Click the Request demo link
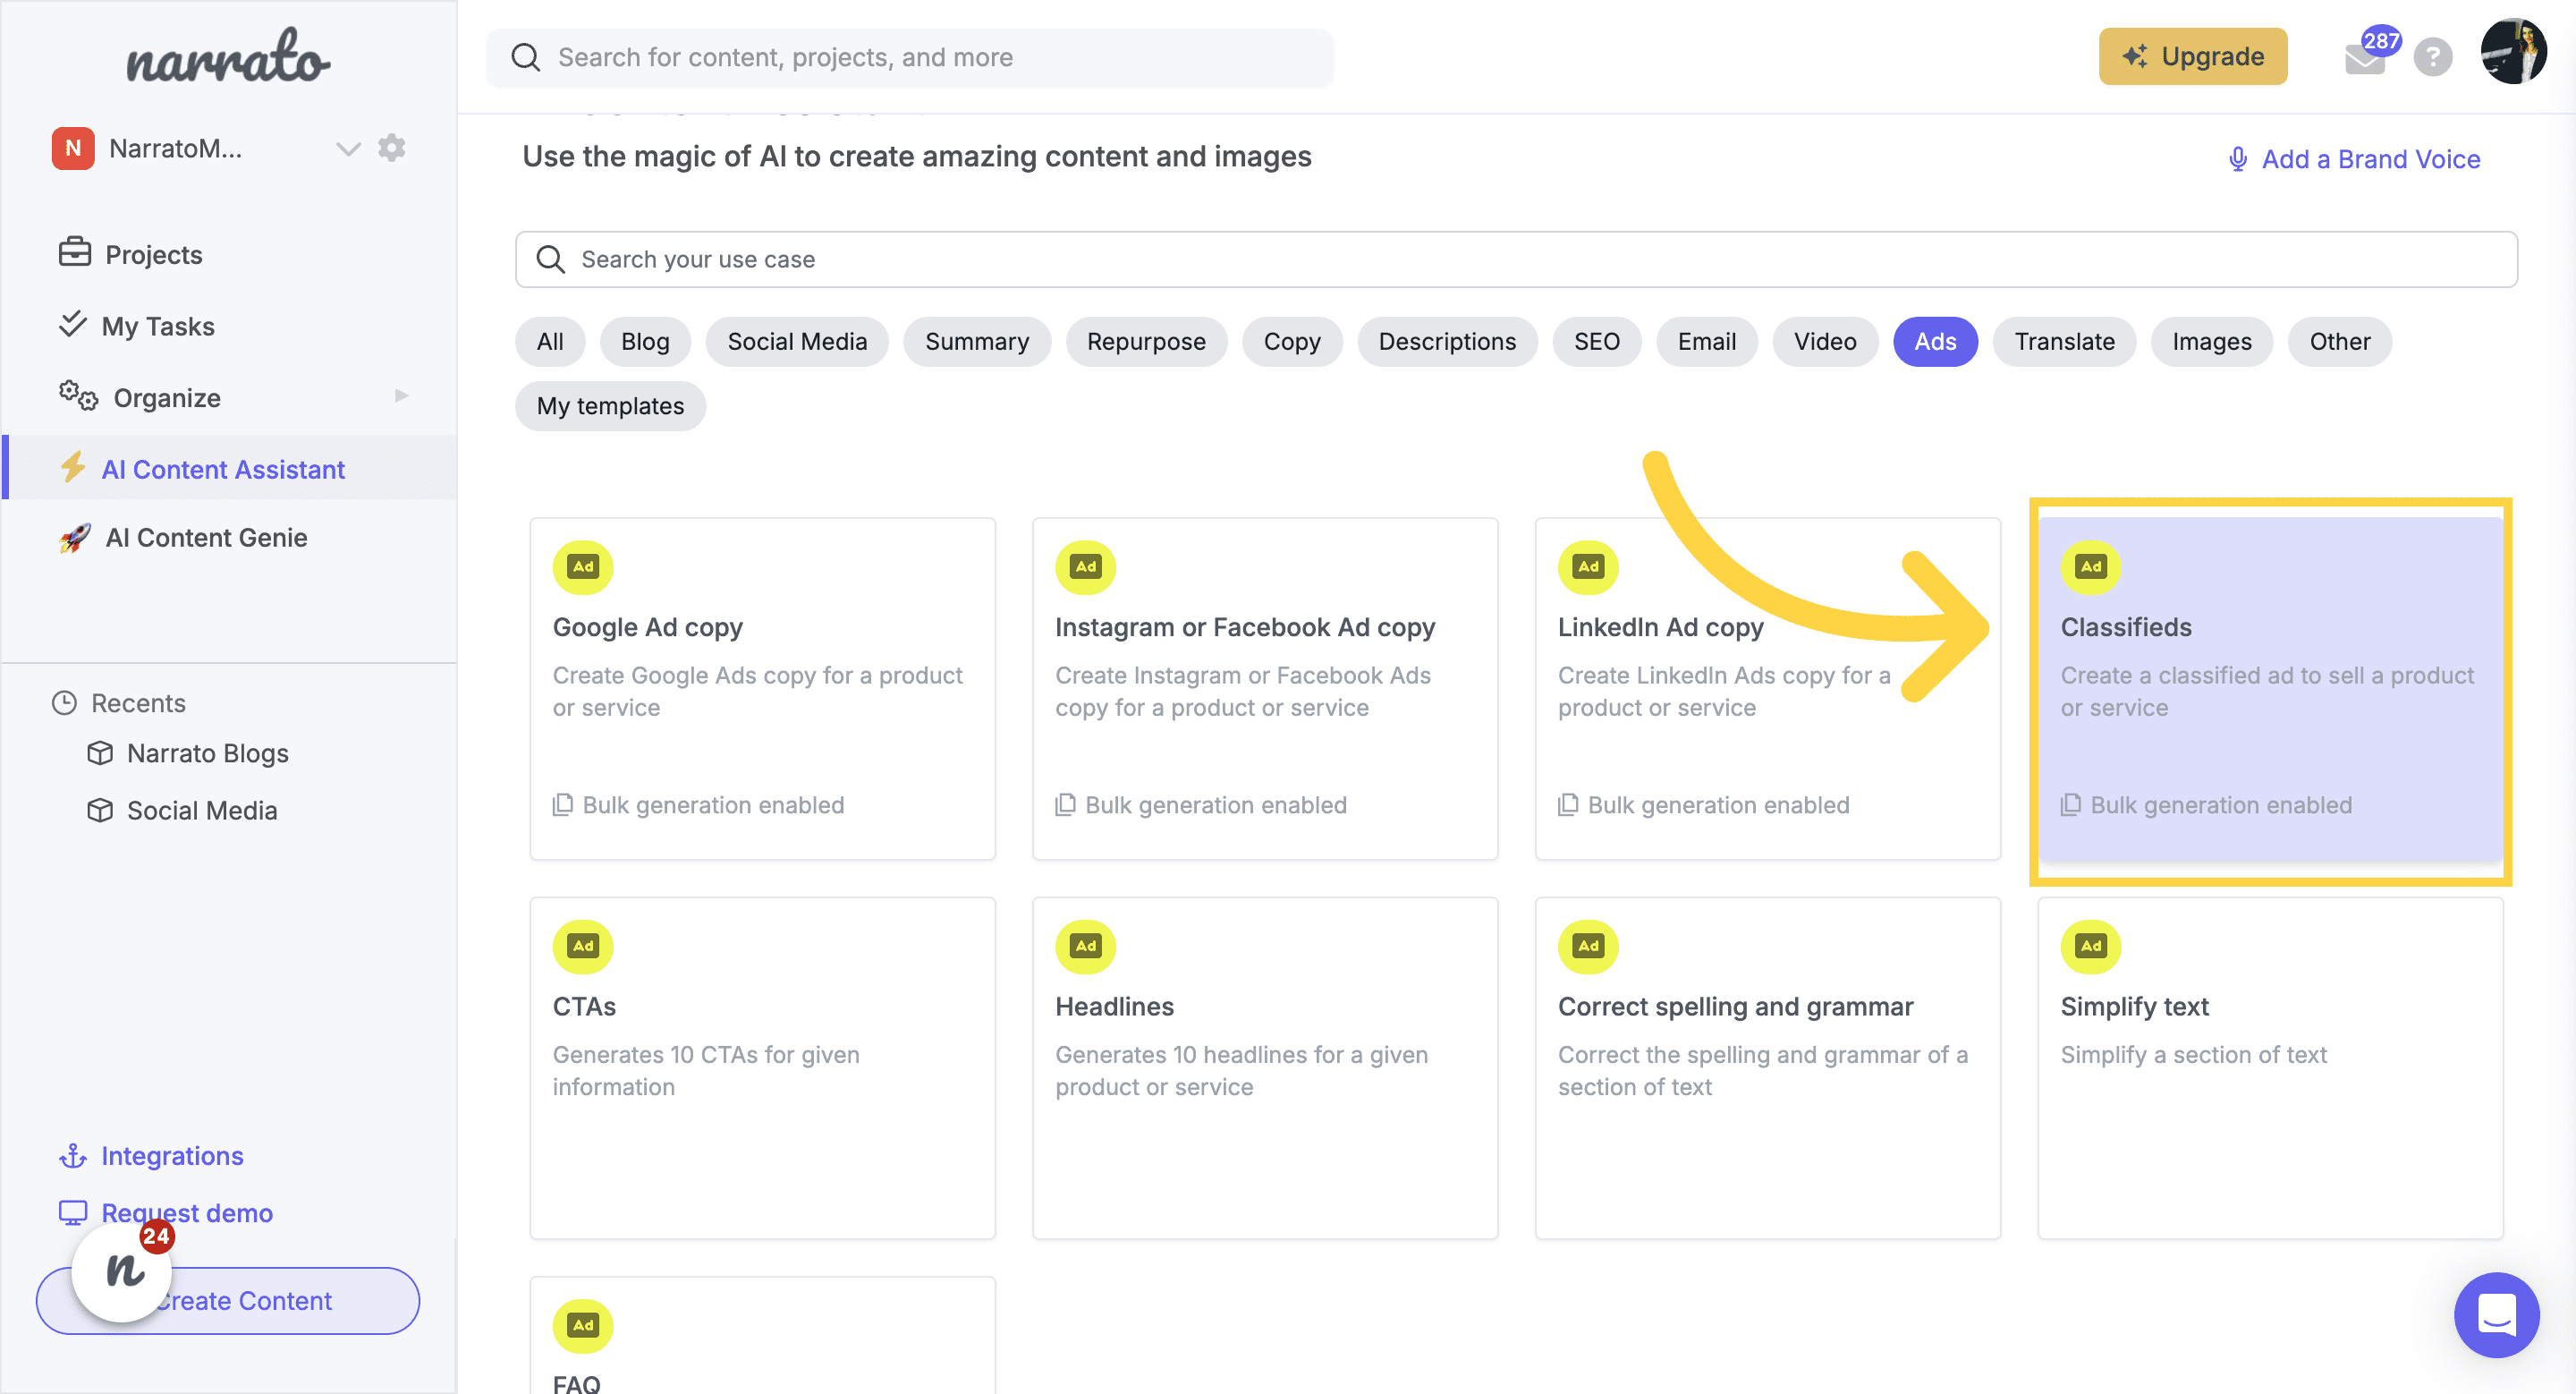 pos(187,1212)
